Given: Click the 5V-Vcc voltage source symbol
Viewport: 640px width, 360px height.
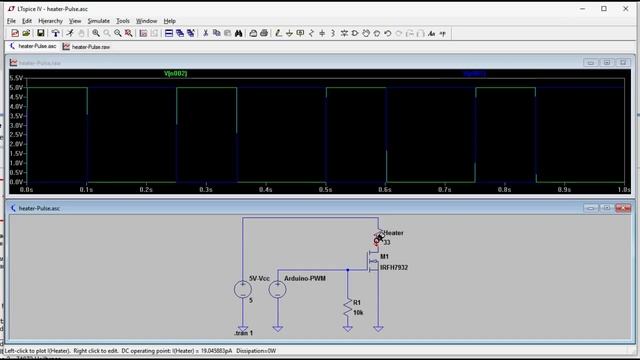Looking at the screenshot, I should pyautogui.click(x=243, y=289).
